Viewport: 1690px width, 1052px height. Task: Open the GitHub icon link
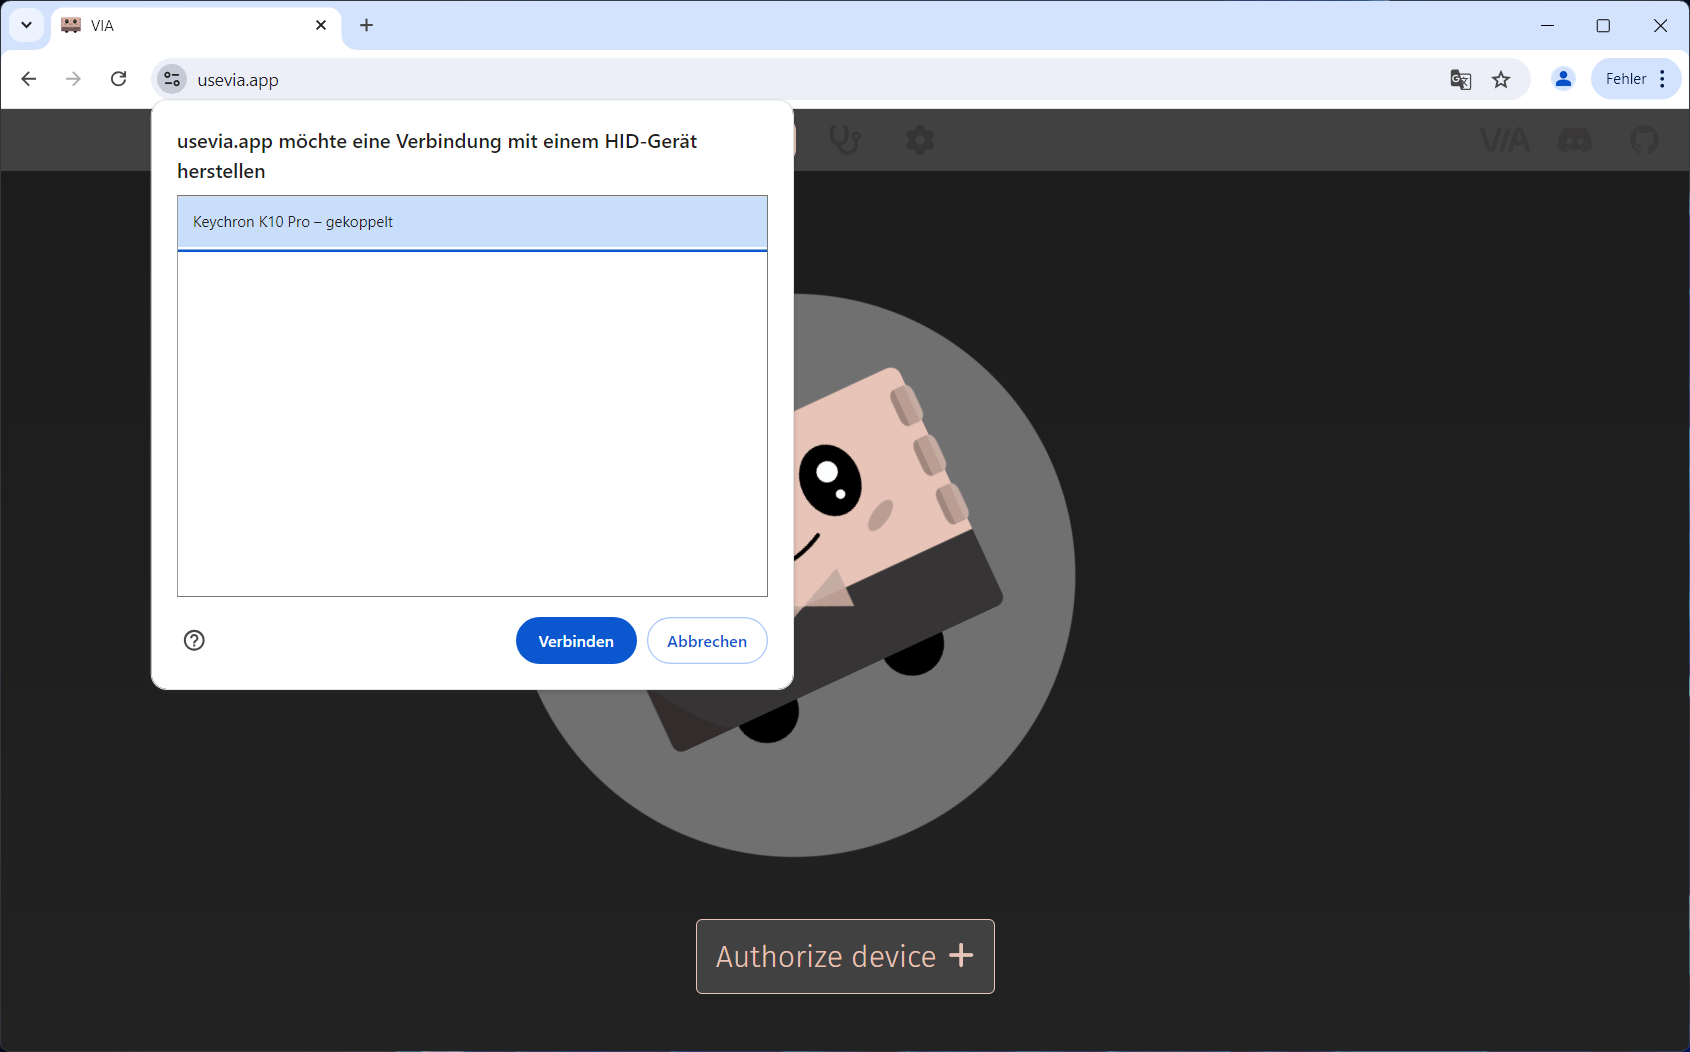(1644, 140)
